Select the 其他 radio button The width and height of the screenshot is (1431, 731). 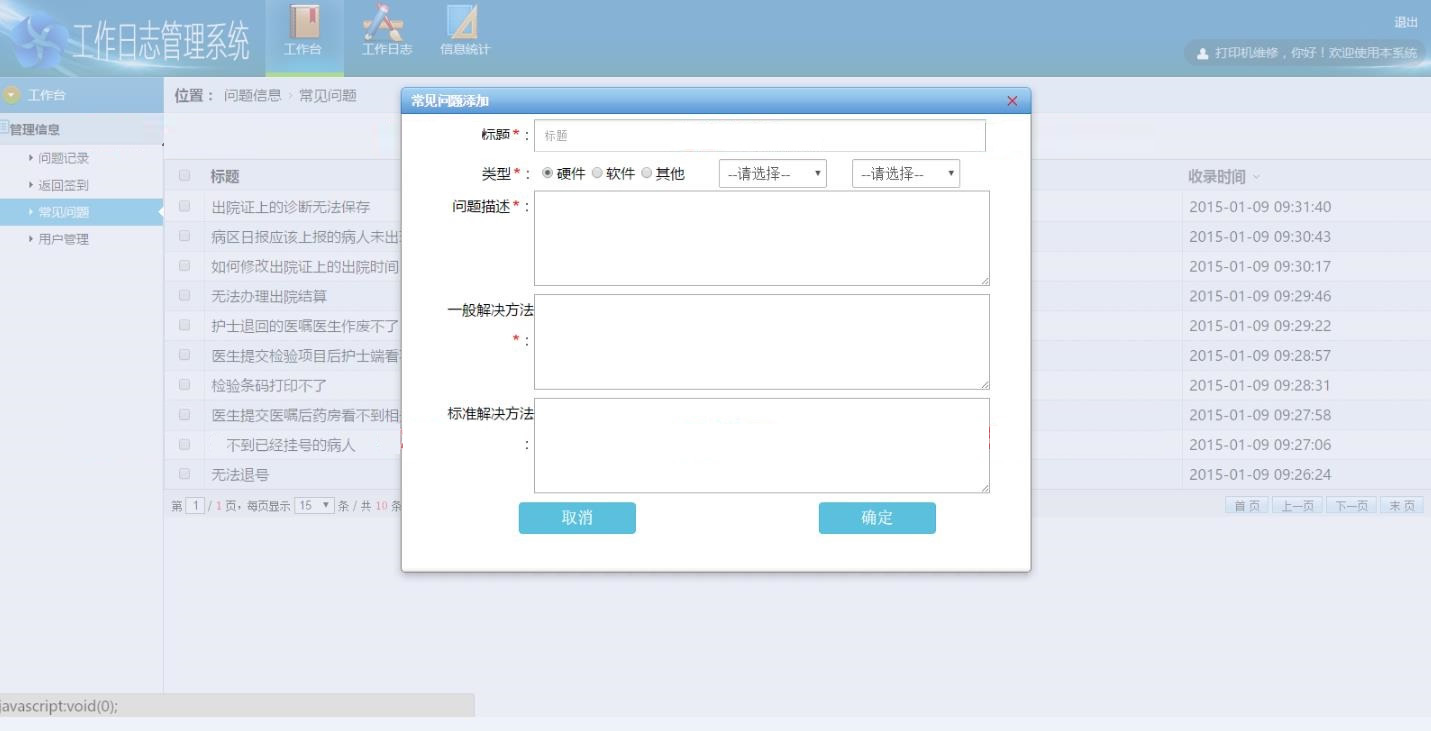[647, 172]
